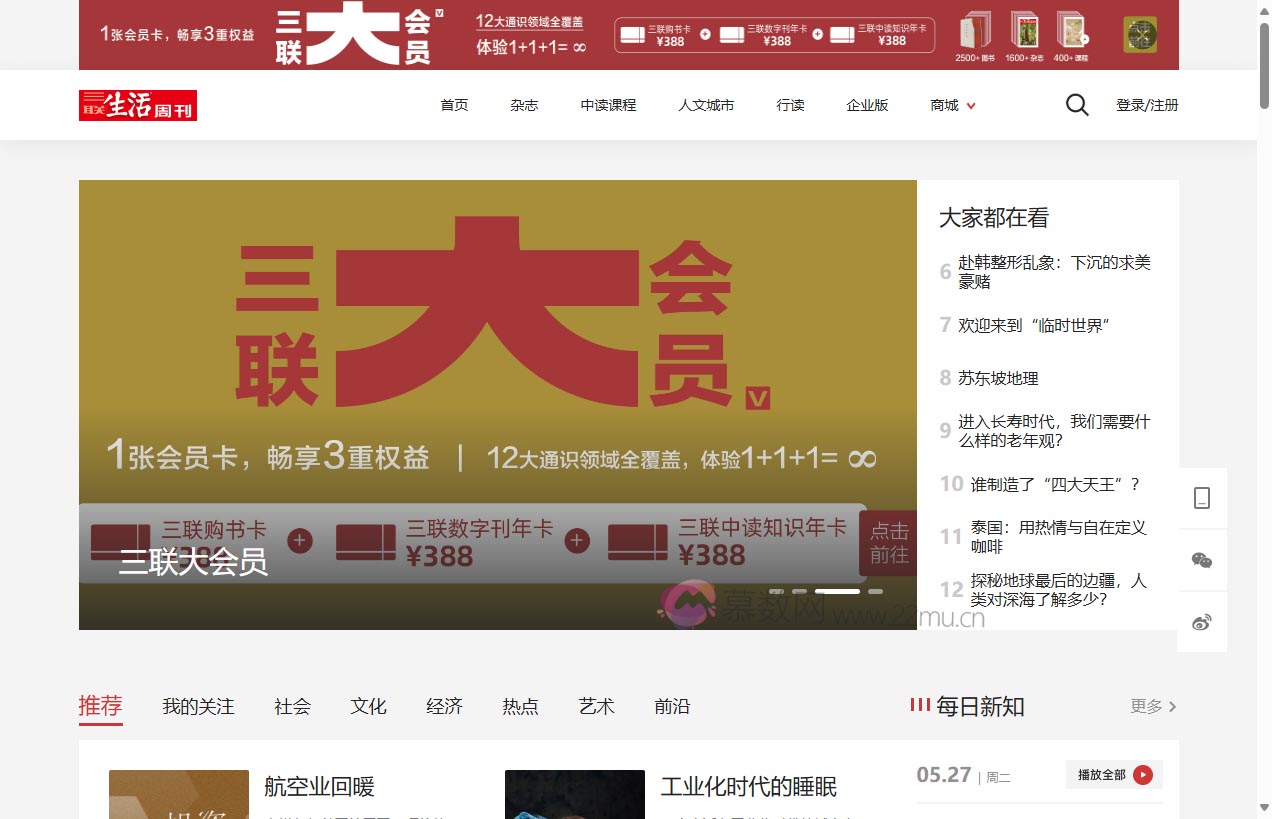Click the 登录/注册 link
Image resolution: width=1272 pixels, height=819 pixels.
click(x=1147, y=104)
